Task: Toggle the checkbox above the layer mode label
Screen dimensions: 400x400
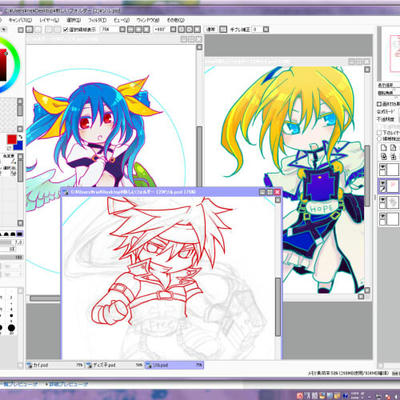Action: pyautogui.click(x=379, y=104)
